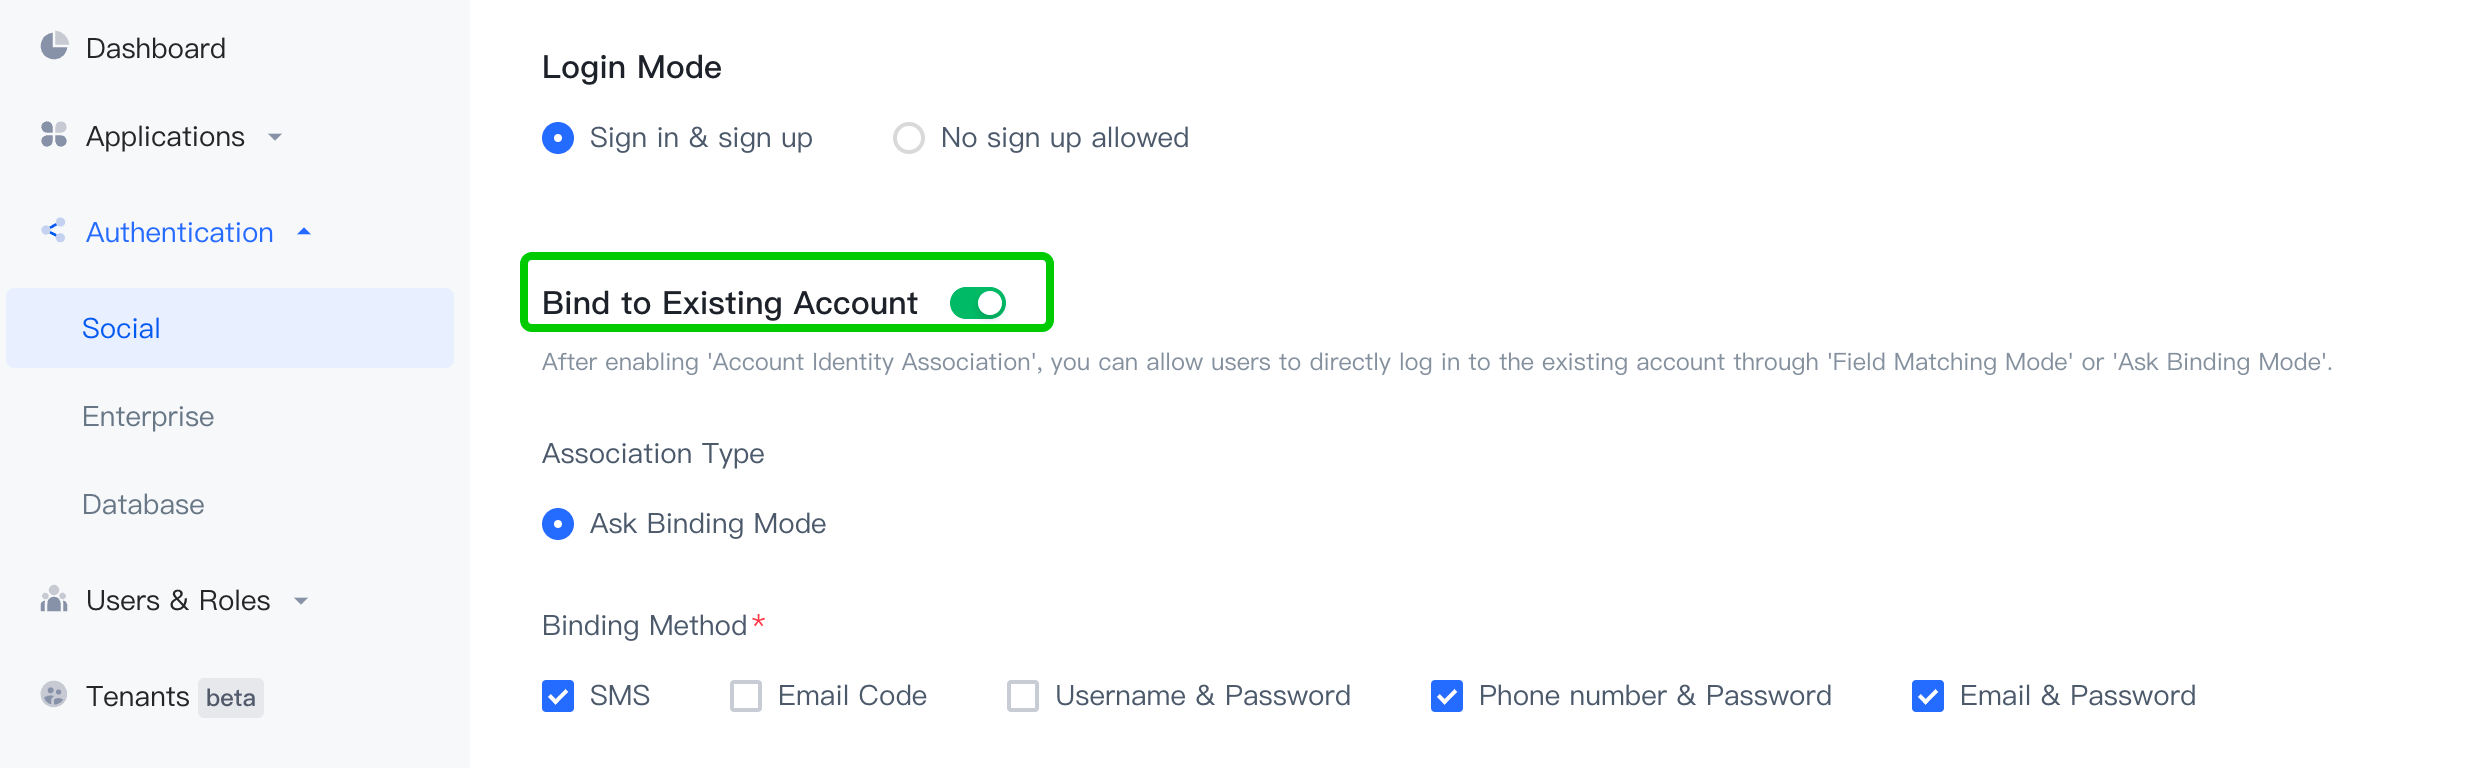Click the Authentication share icon

pyautogui.click(x=54, y=231)
